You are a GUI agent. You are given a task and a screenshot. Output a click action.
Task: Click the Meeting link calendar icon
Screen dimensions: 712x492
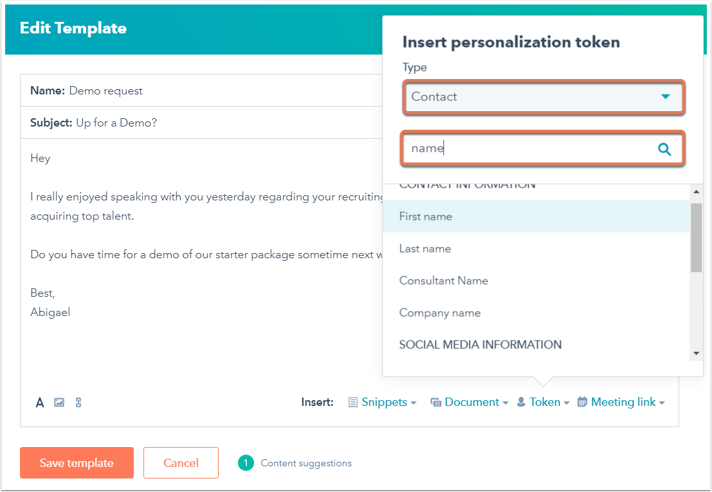point(582,402)
